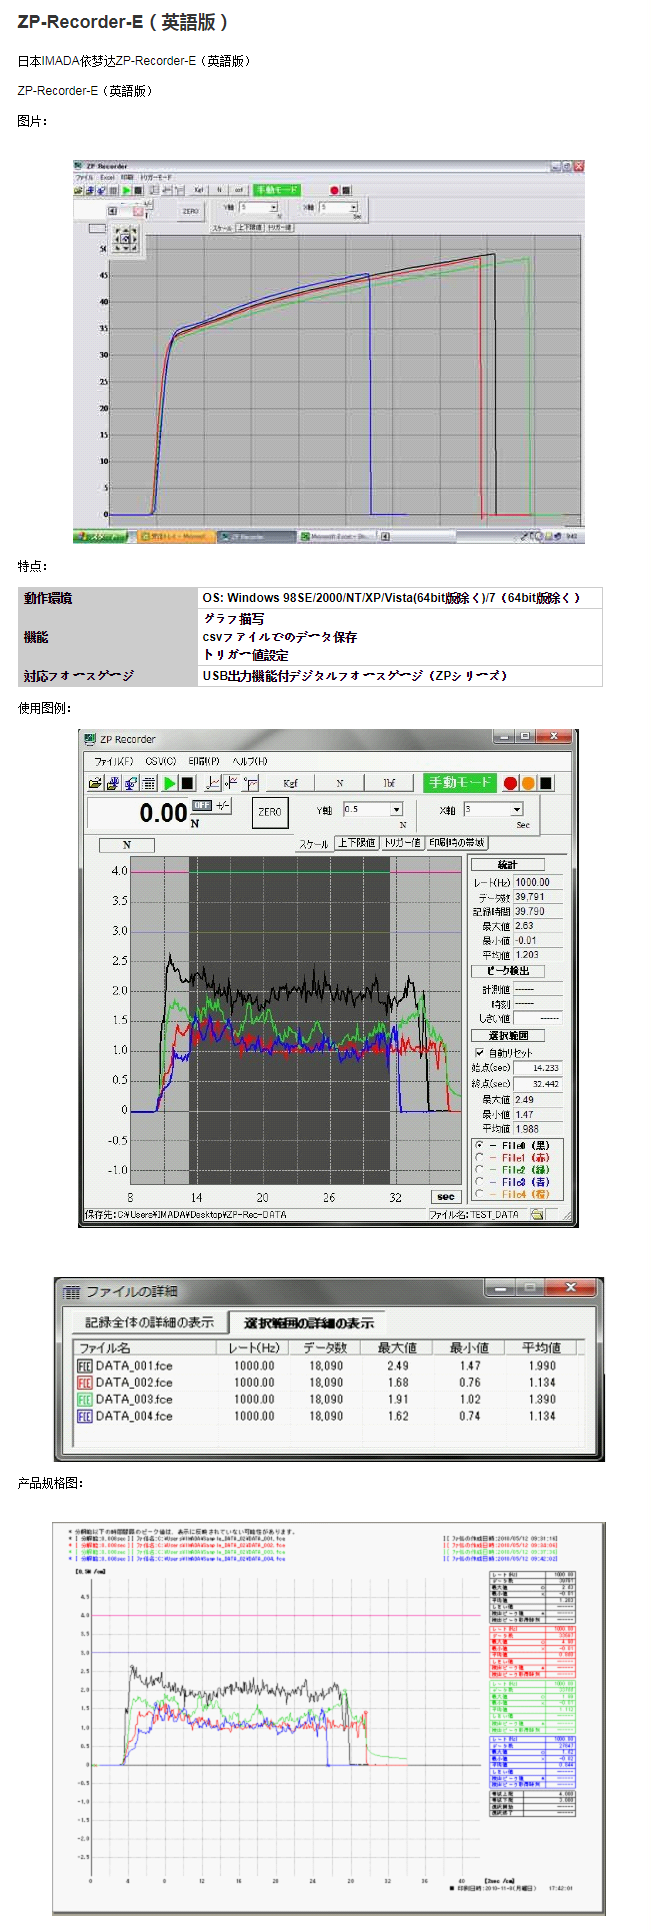651x1931 pixels.
Task: Click the orange circle indicator icon
Action: 528,783
